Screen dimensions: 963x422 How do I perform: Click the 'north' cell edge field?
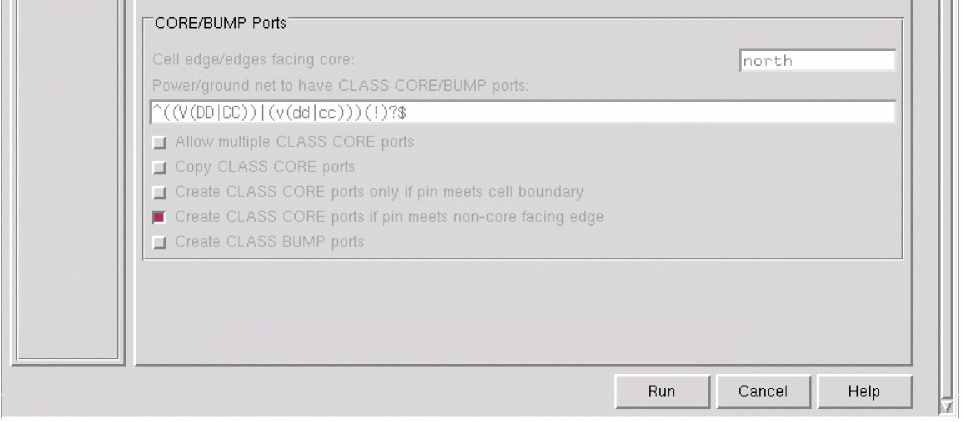(x=816, y=61)
